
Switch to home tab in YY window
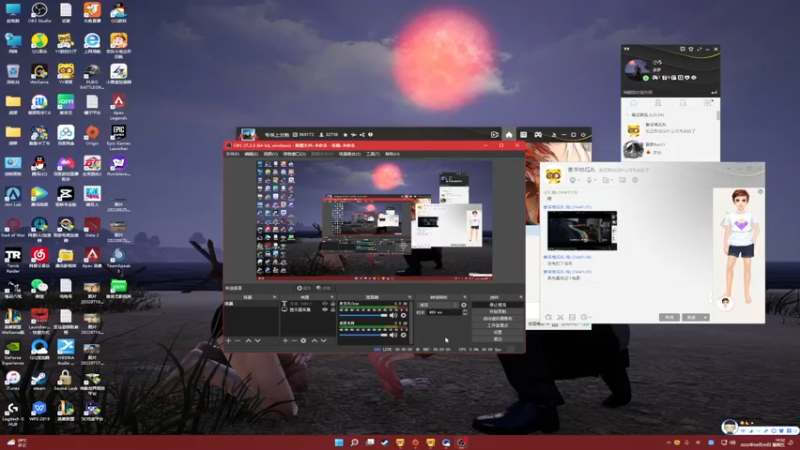(x=634, y=103)
